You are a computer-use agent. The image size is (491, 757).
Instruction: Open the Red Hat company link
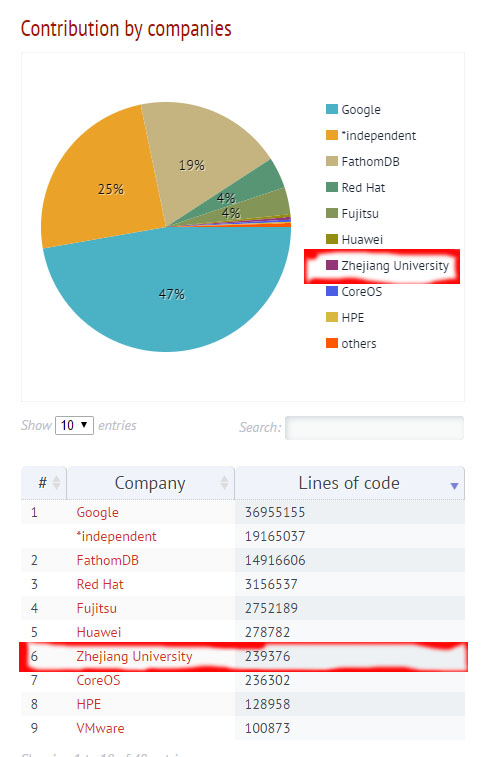coord(100,584)
